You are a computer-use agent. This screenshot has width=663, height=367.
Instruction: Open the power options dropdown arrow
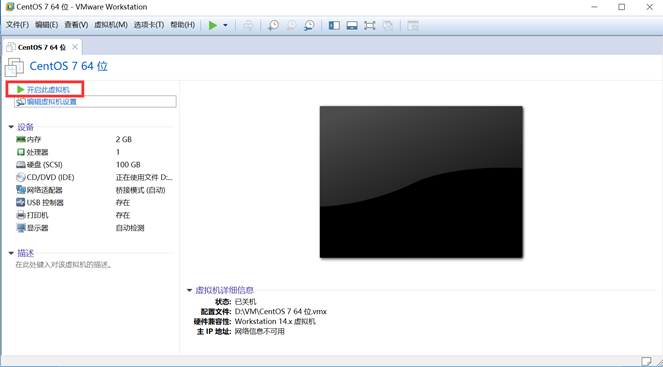click(225, 25)
